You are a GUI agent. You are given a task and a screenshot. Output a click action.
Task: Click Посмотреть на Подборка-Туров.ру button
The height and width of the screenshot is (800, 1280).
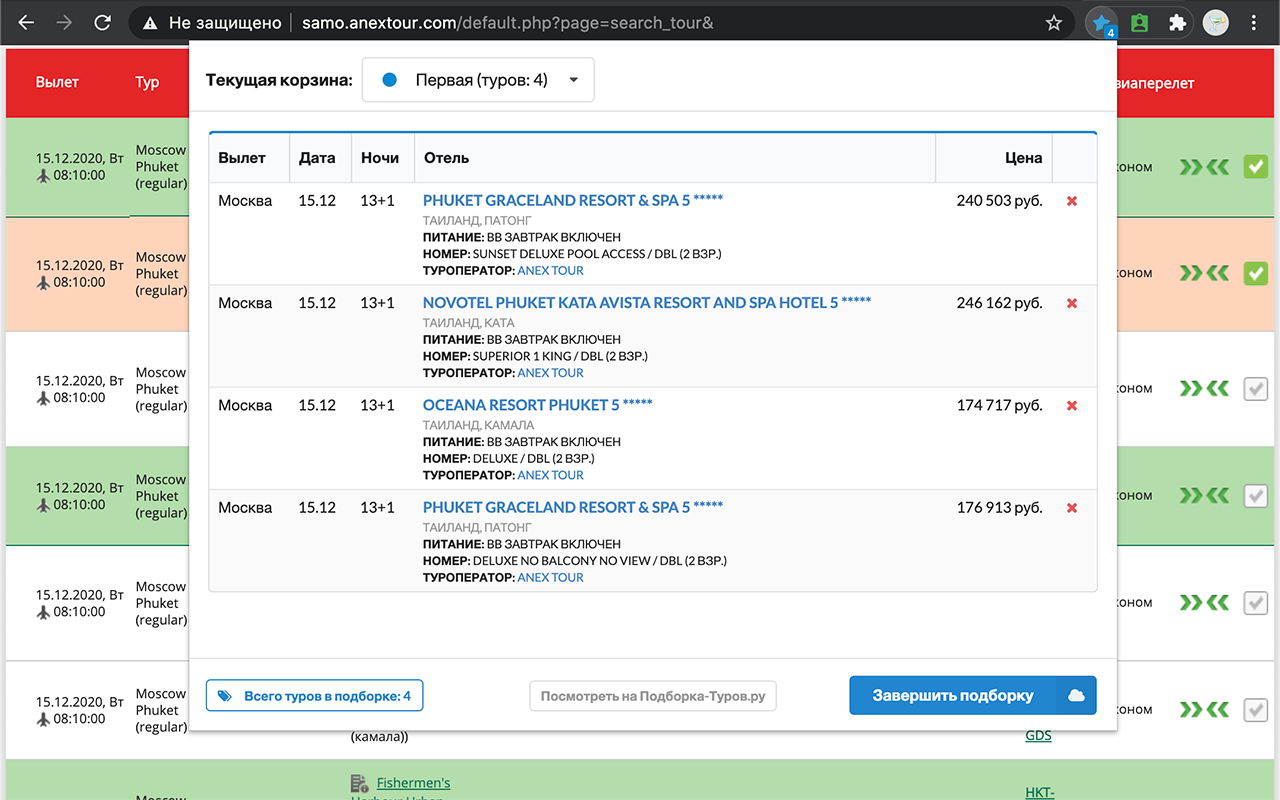pyautogui.click(x=652, y=696)
